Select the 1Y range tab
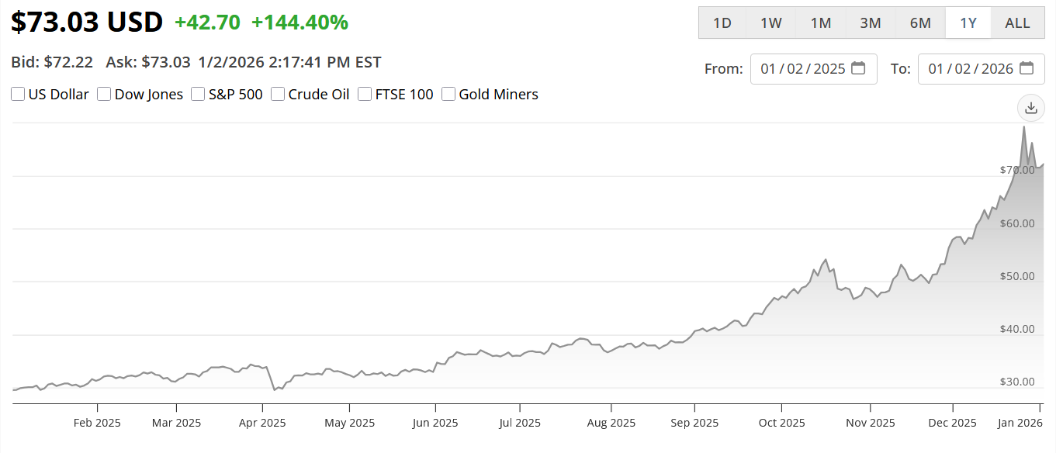This screenshot has width=1056, height=454. [x=968, y=23]
